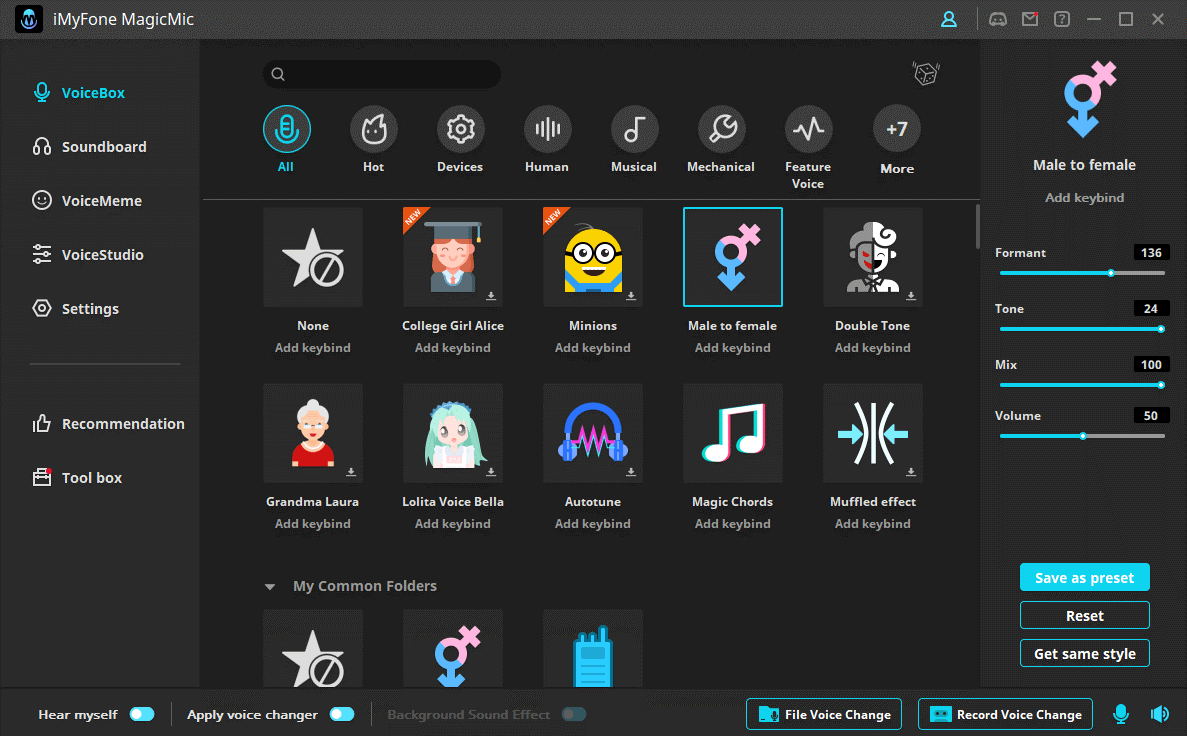Open the More voice categories
This screenshot has height=736, width=1187.
coord(896,128)
